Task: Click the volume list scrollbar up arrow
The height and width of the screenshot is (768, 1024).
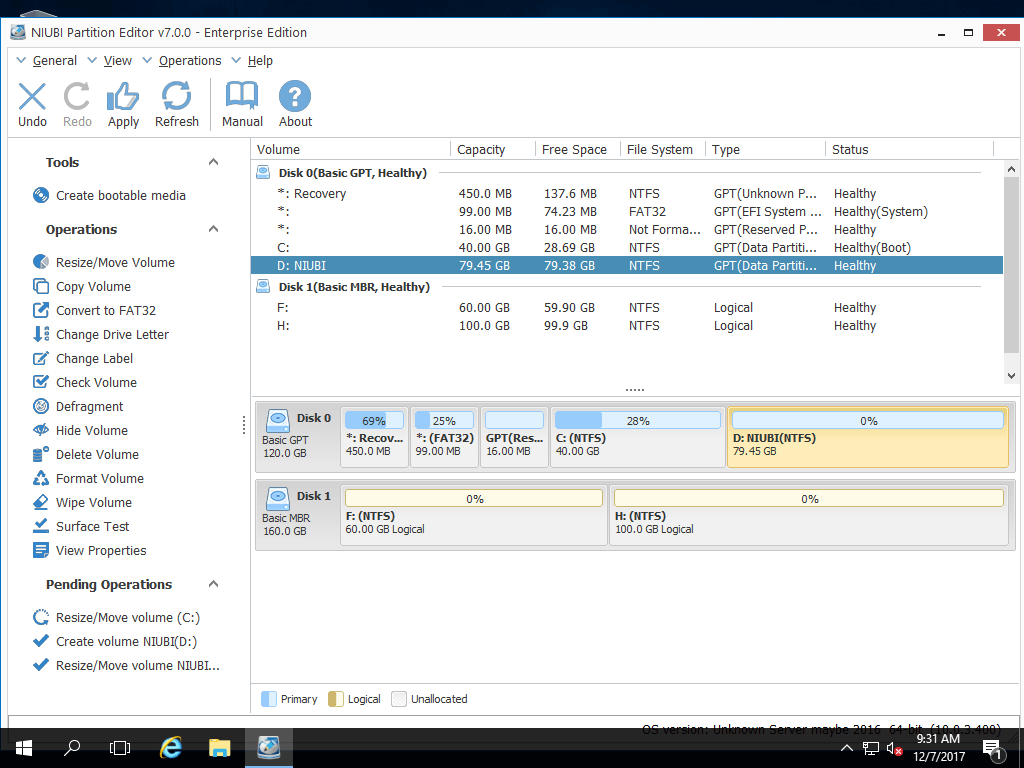Action: pyautogui.click(x=1011, y=169)
